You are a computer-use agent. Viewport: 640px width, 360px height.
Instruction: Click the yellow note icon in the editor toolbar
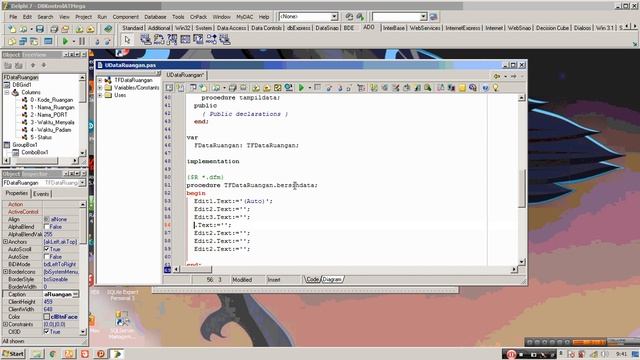click(462, 87)
